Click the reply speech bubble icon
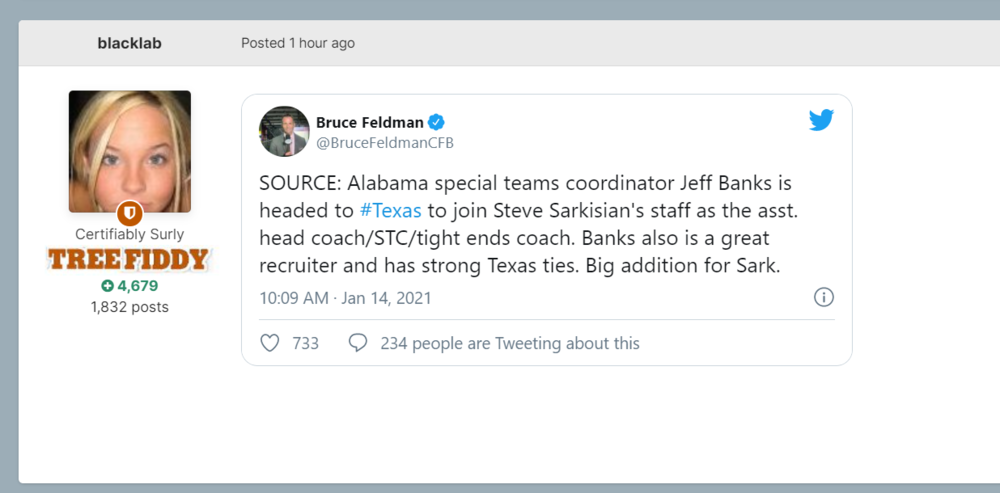The height and width of the screenshot is (493, 1000). point(357,343)
